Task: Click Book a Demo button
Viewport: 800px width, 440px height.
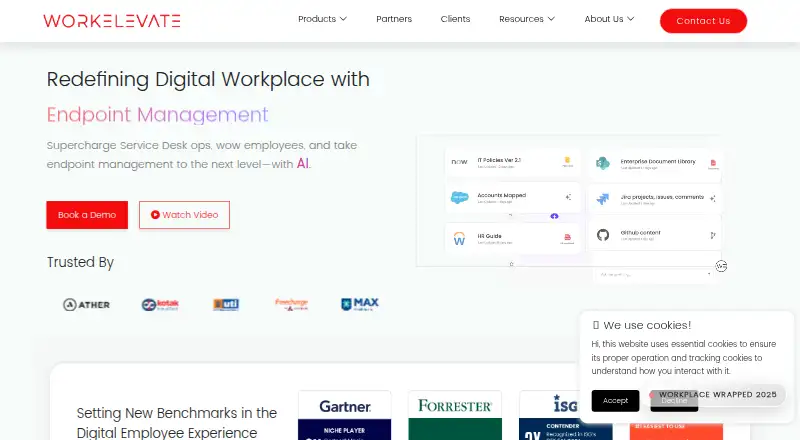Action: (x=87, y=215)
